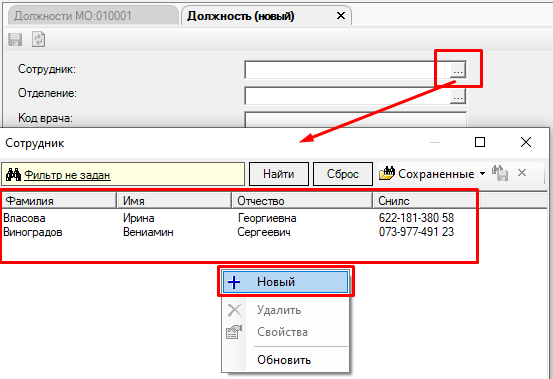Minimize the Сотрудник dialog window
The width and height of the screenshot is (553, 379).
coord(435,142)
